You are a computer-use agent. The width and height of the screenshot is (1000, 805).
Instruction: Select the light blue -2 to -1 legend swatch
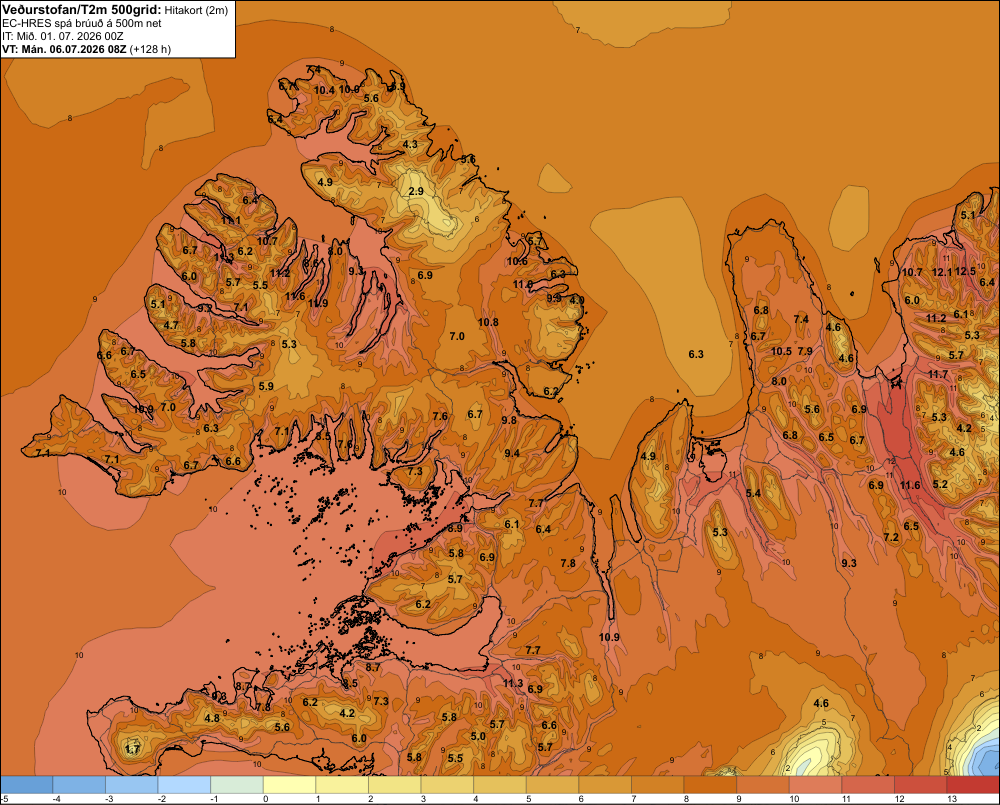tap(184, 785)
